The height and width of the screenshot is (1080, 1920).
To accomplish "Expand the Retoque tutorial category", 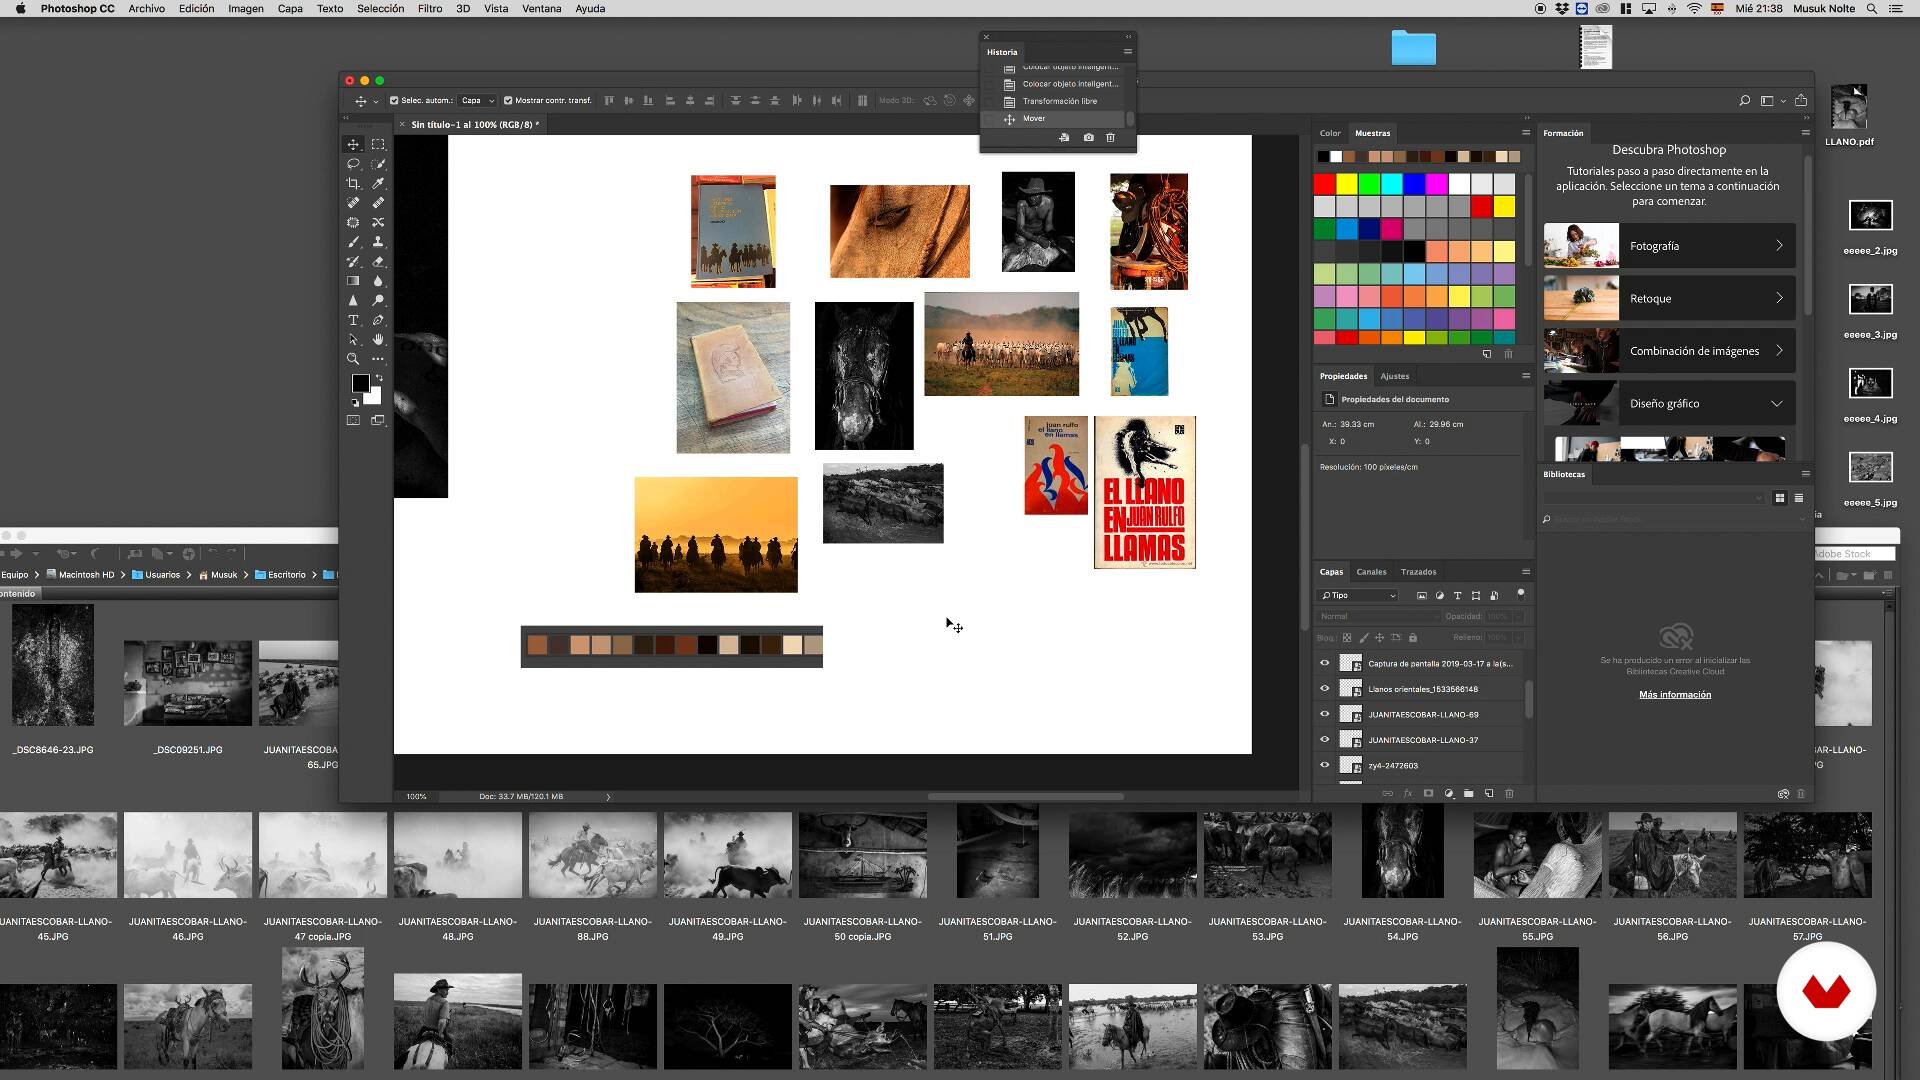I will (1669, 299).
